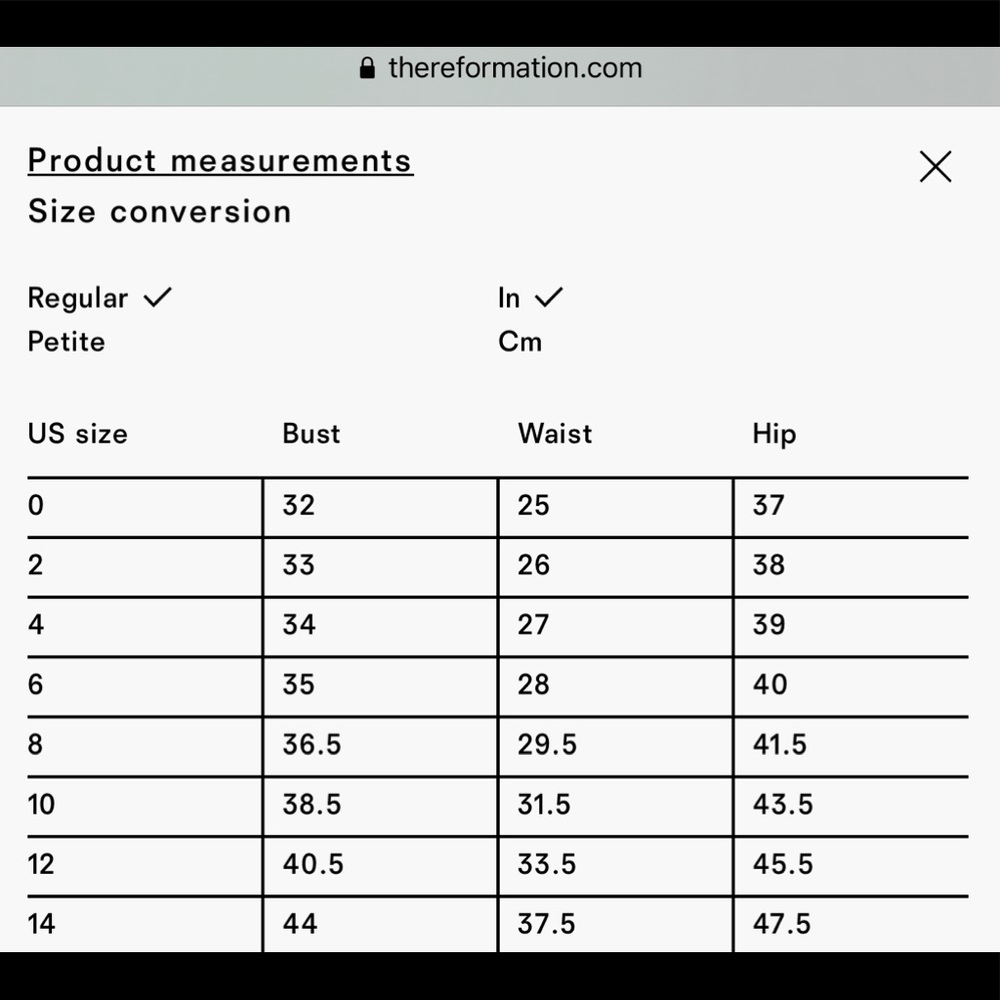Click the Hip column header
Screen dimensions: 1000x1000
pos(774,435)
